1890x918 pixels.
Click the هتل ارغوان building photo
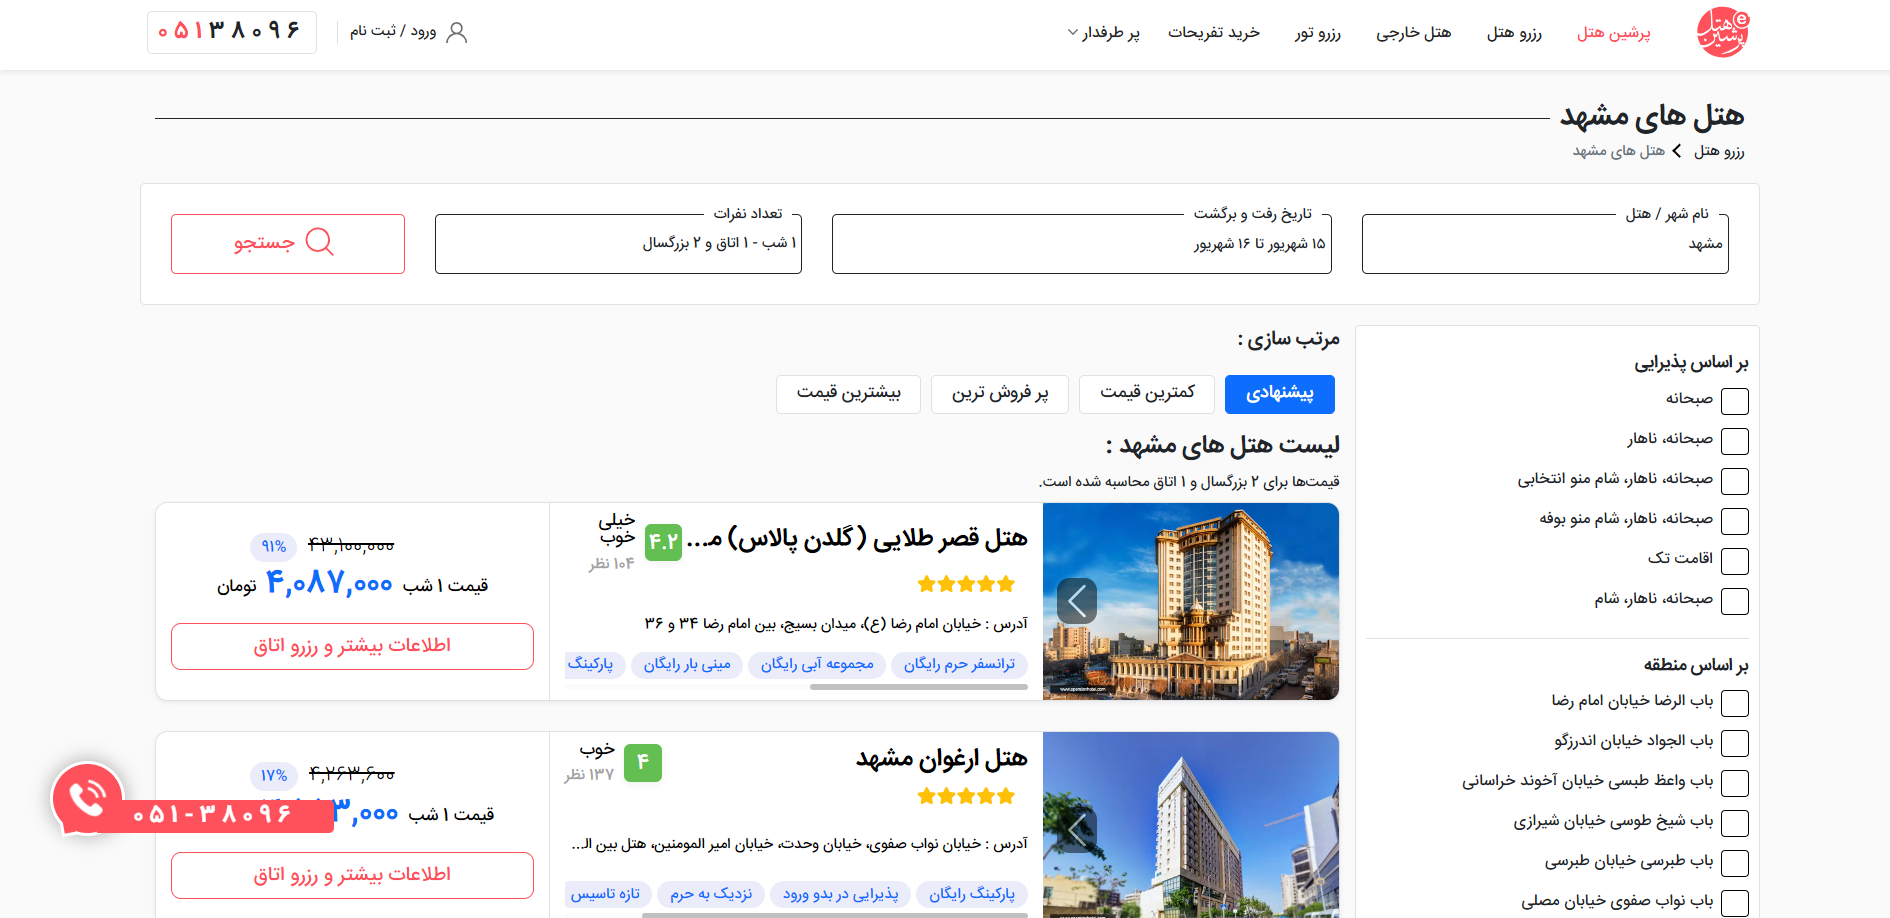point(1191,825)
